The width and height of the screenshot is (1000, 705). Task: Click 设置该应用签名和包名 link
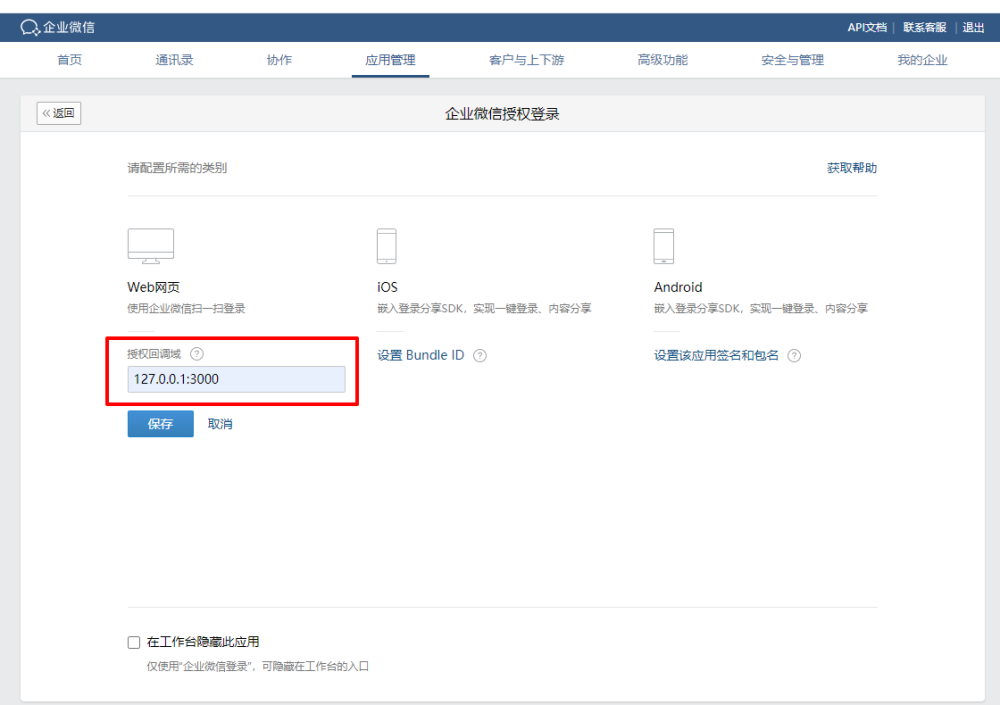(716, 355)
